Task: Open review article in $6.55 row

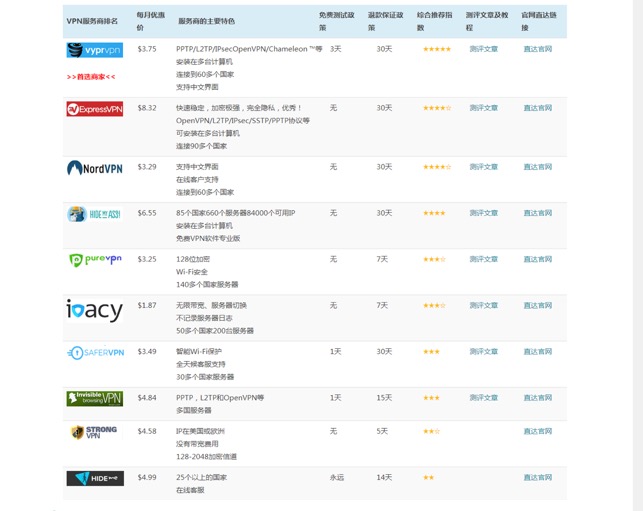Action: point(484,213)
